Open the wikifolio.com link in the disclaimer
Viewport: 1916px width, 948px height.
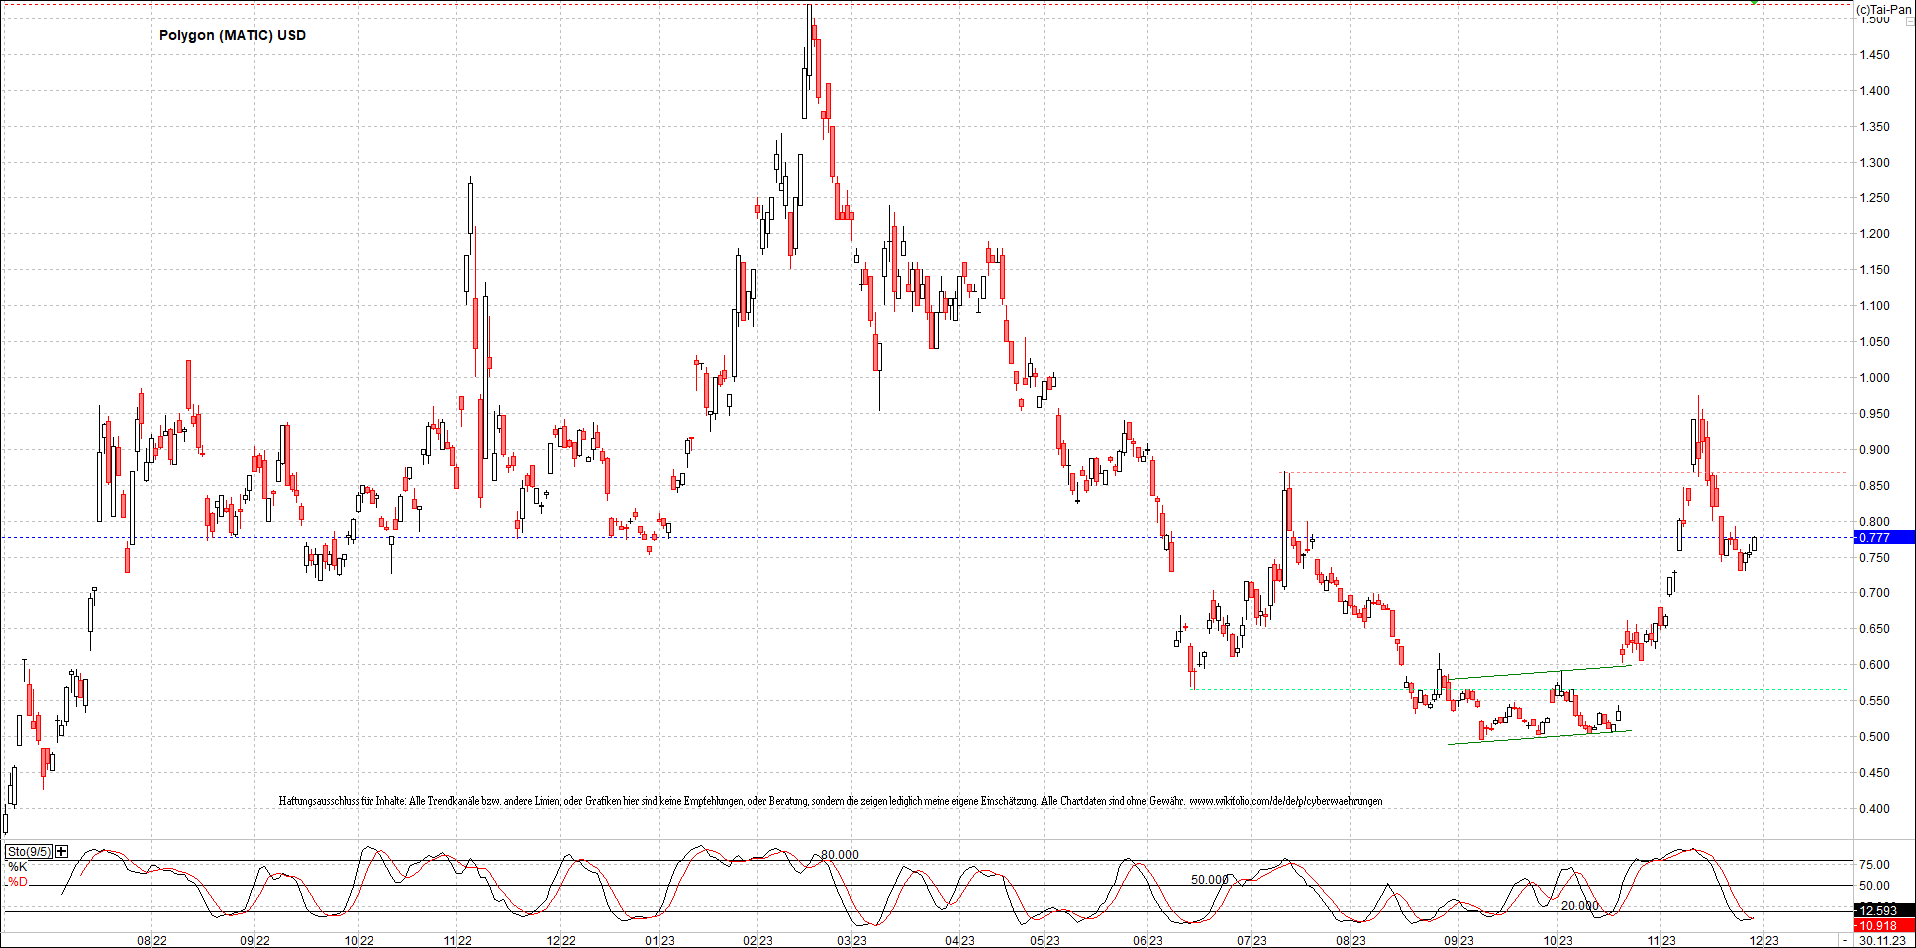[1285, 801]
